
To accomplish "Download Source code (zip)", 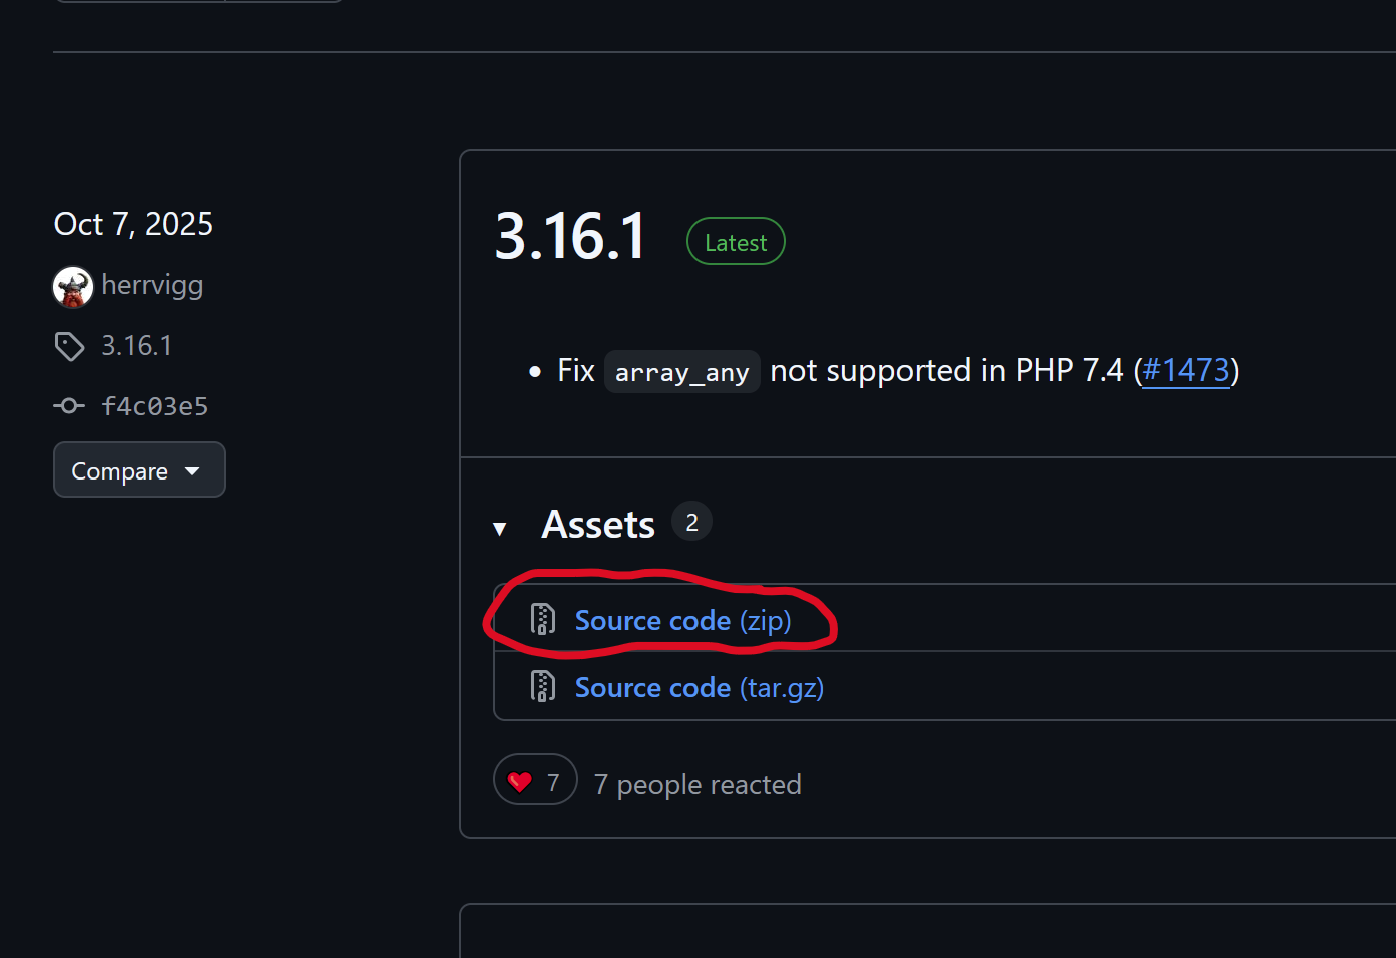I will coord(683,621).
